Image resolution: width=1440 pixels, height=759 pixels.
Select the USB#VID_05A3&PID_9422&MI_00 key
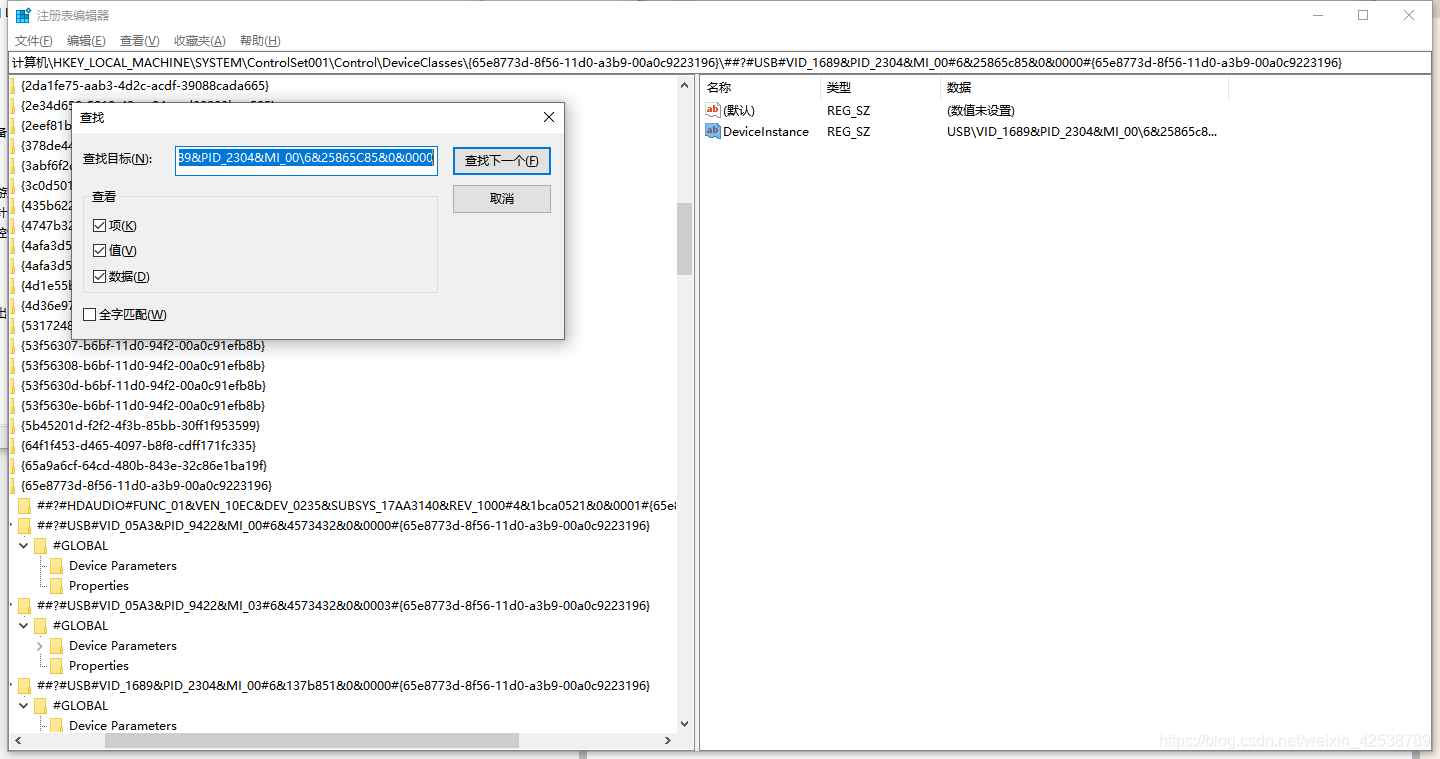[x=343, y=526]
